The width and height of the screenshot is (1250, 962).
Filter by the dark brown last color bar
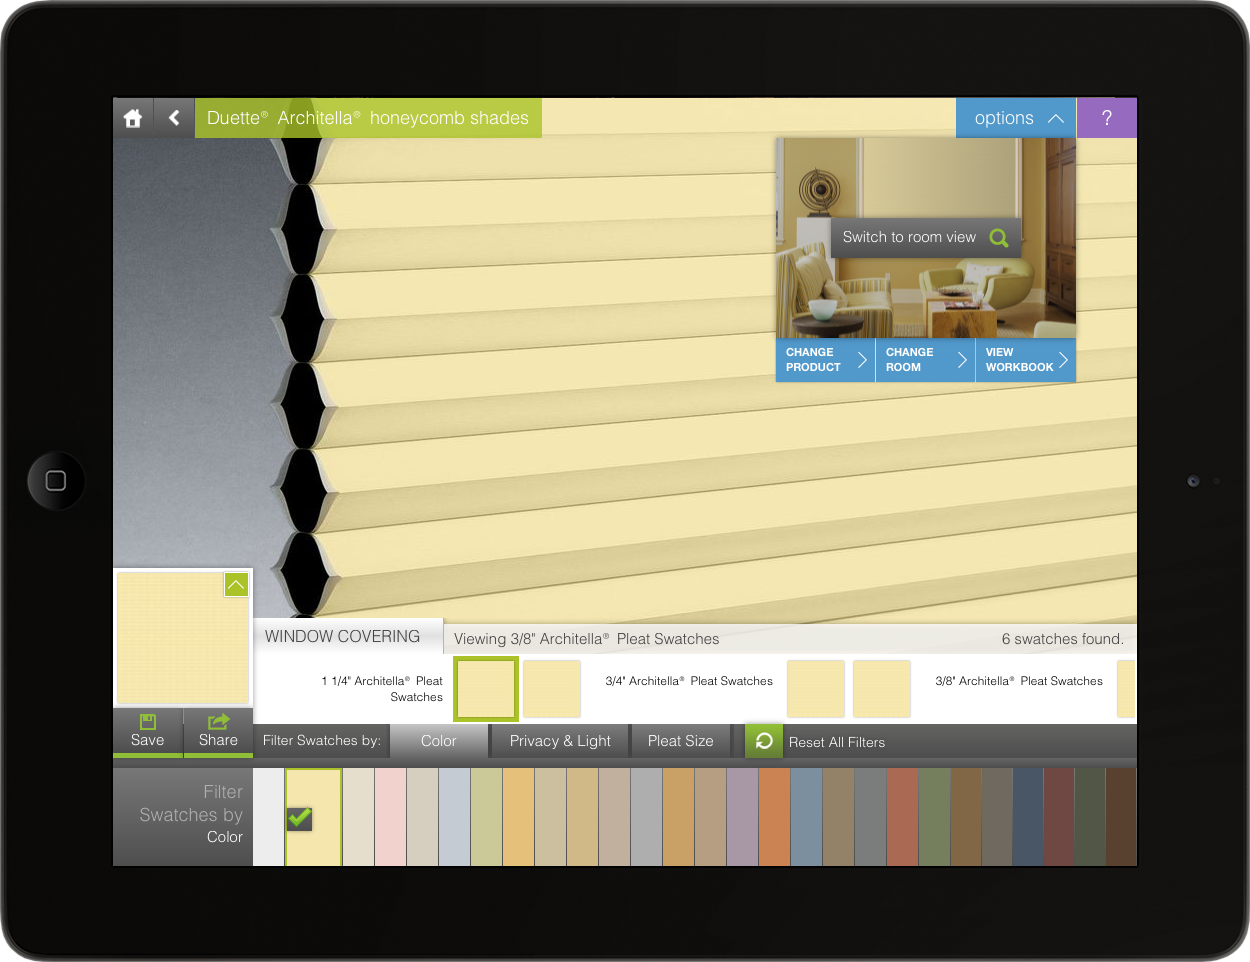tap(1122, 817)
